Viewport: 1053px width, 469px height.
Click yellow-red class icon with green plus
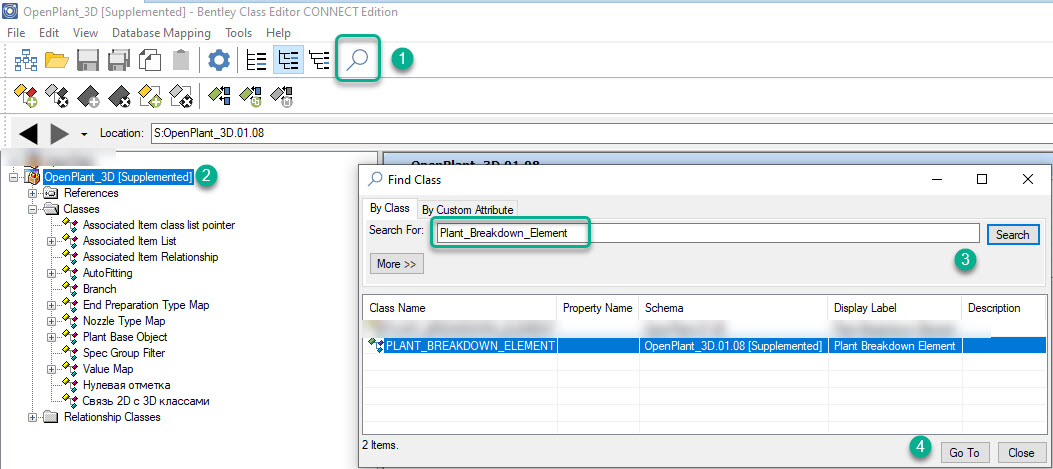(26, 96)
